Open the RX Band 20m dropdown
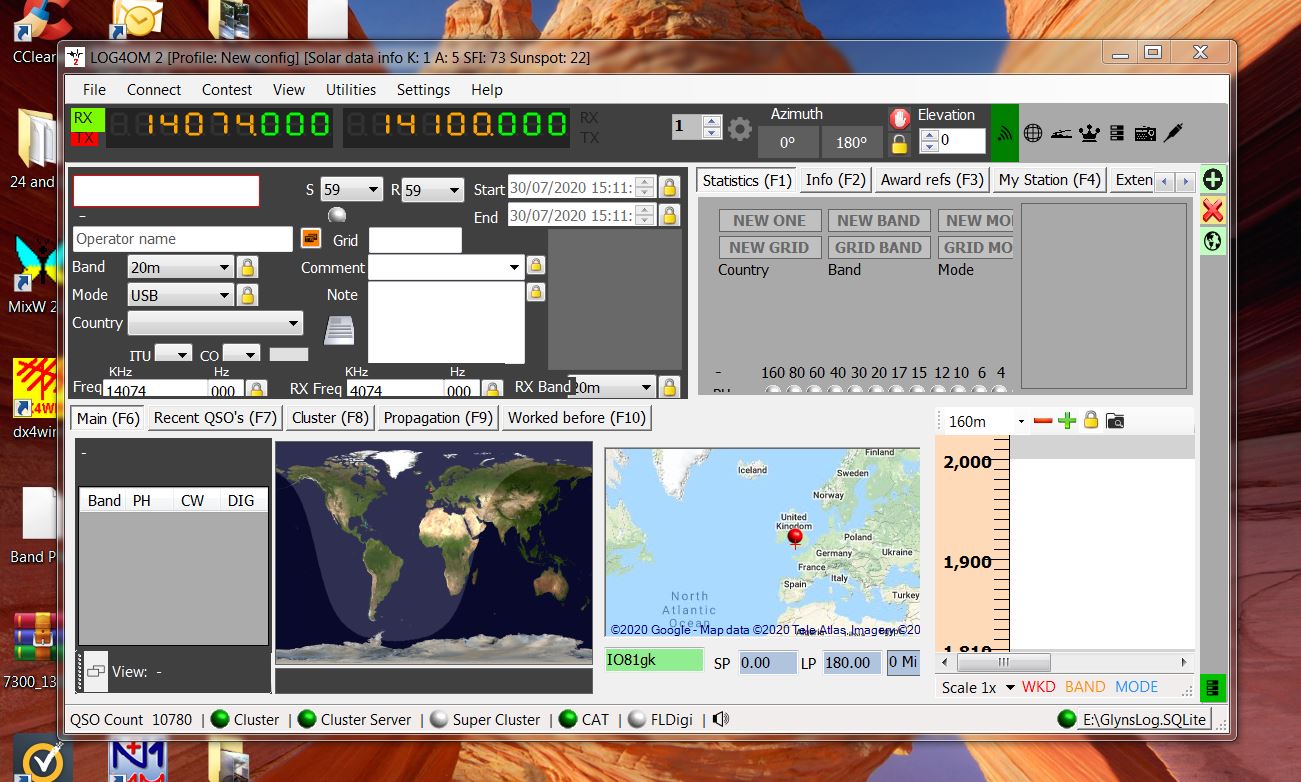Image resolution: width=1301 pixels, height=782 pixels. click(646, 387)
